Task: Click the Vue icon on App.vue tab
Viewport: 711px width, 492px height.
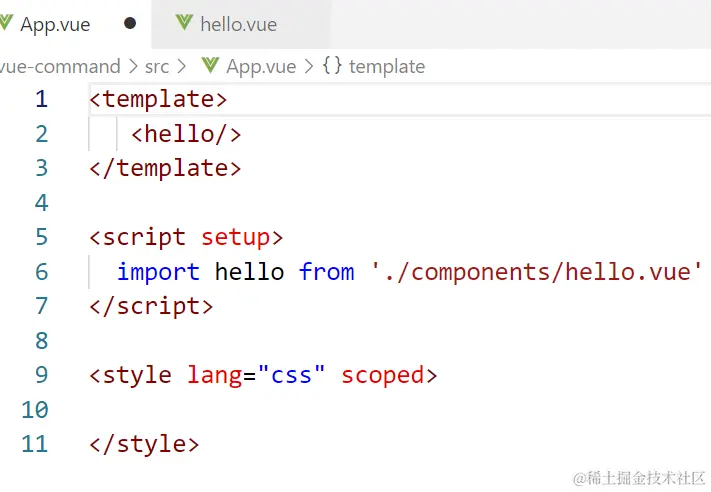Action: pos(7,24)
